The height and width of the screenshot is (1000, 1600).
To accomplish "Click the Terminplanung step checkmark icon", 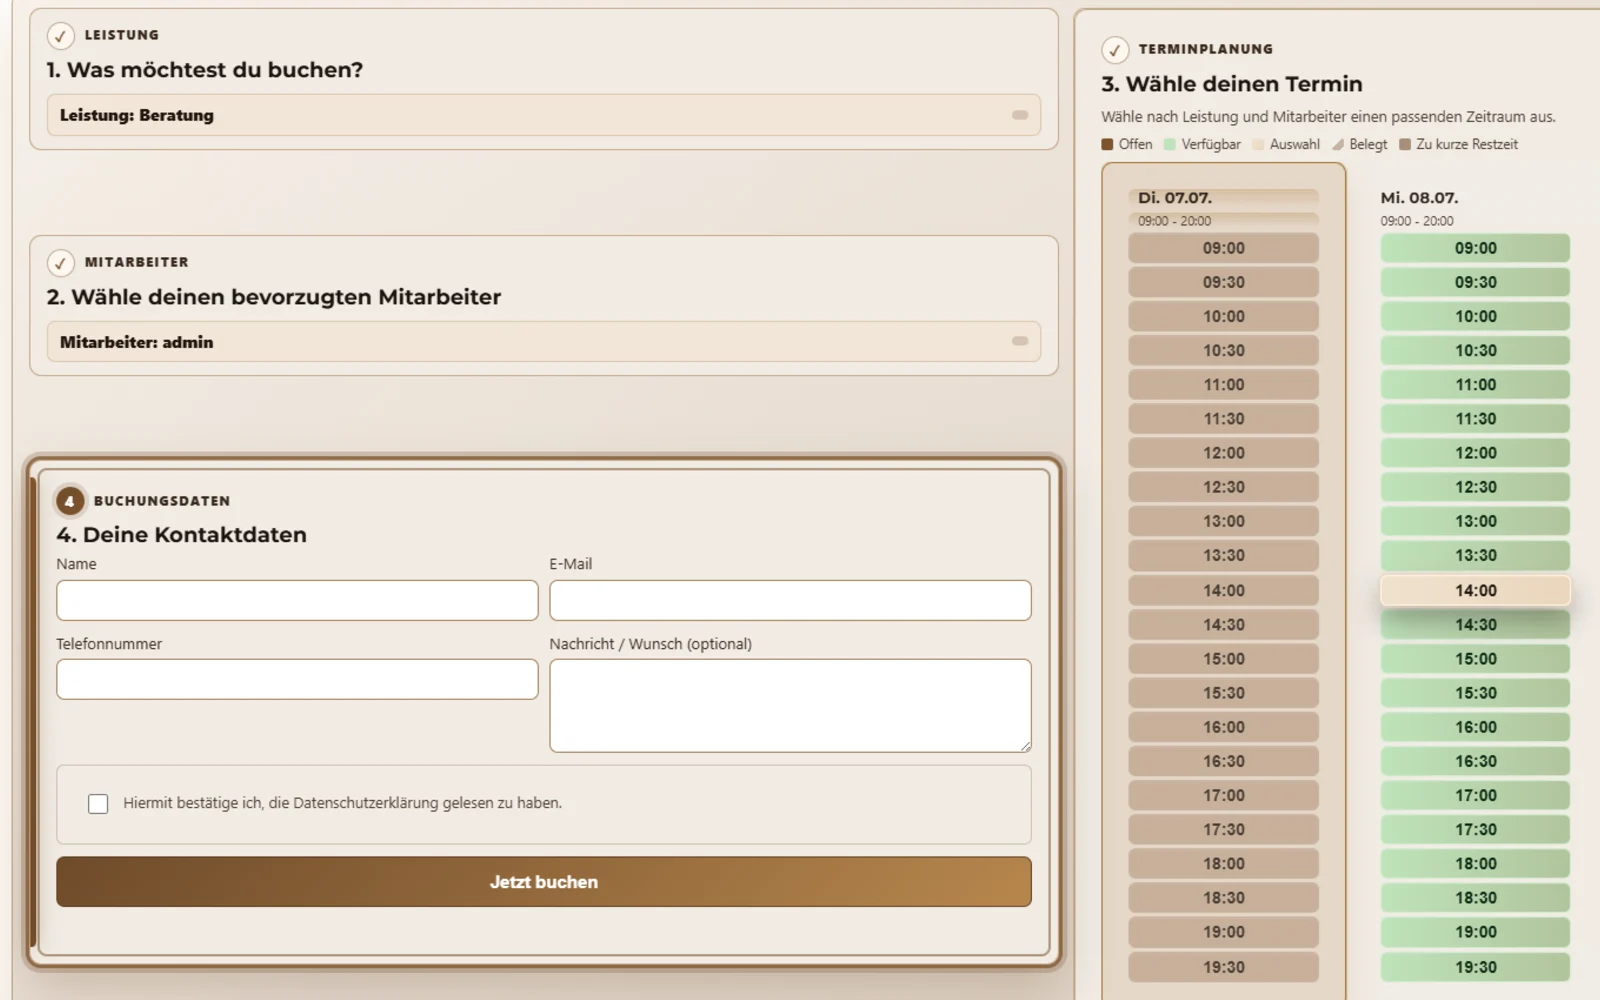I will [x=1114, y=50].
